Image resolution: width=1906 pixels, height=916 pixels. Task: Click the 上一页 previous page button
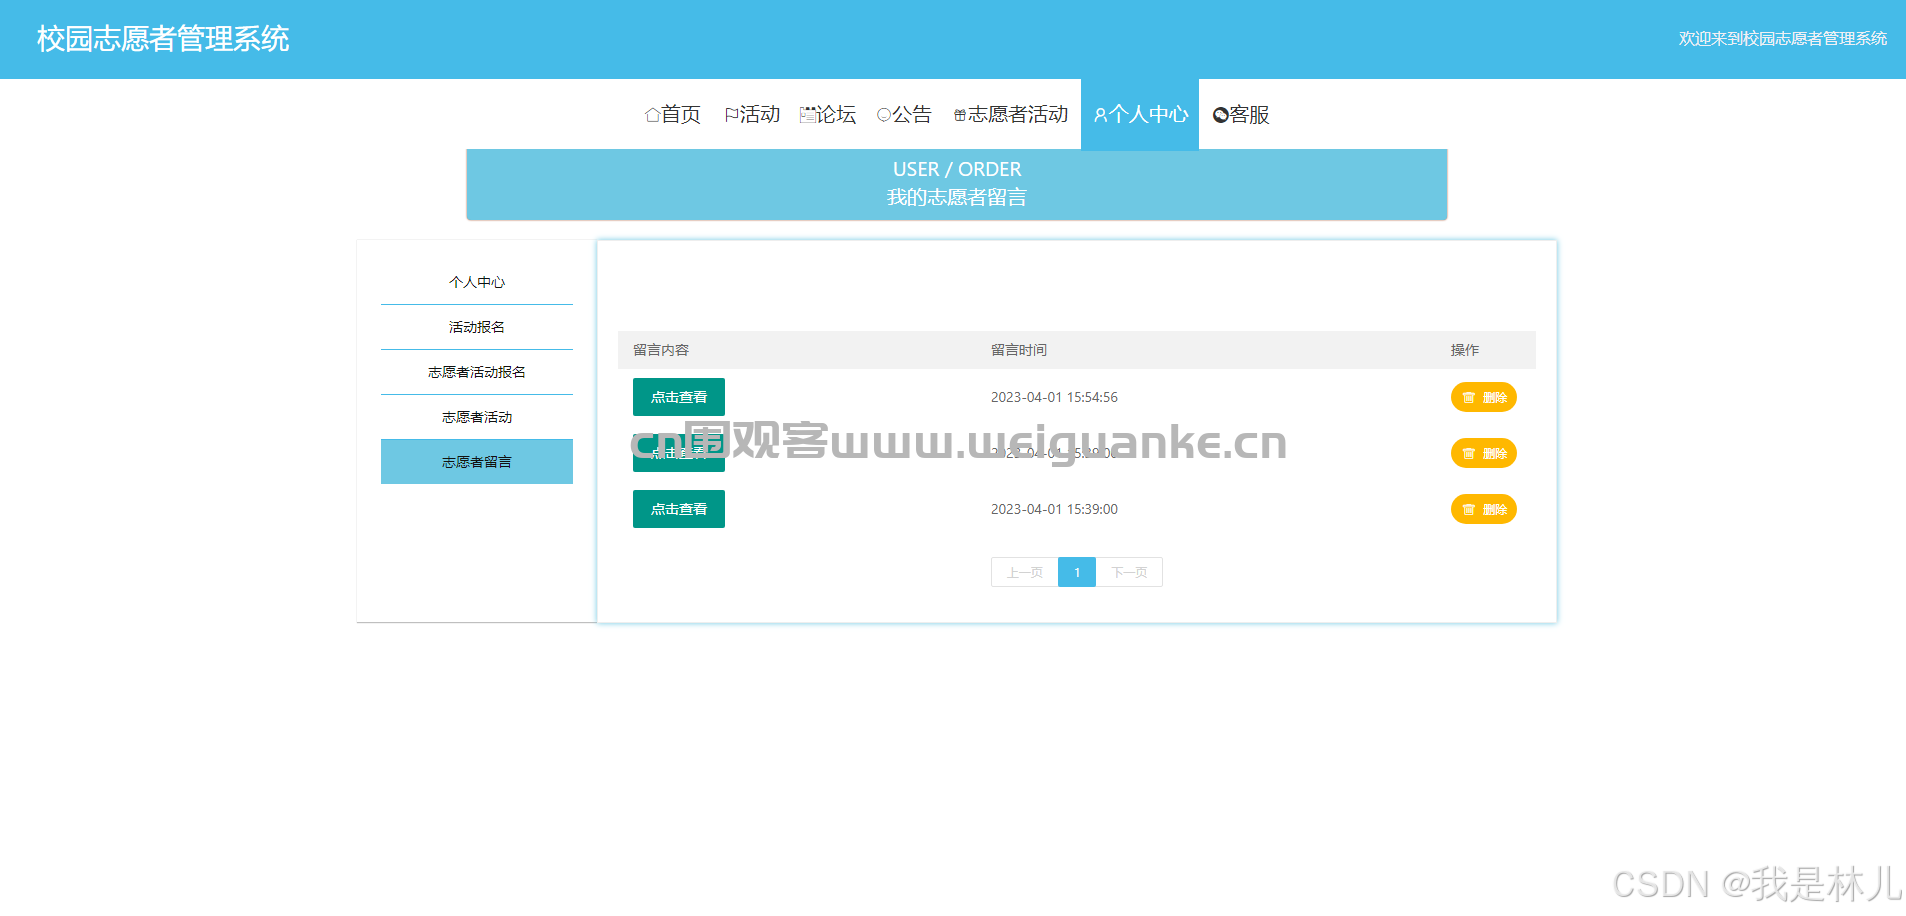1025,572
